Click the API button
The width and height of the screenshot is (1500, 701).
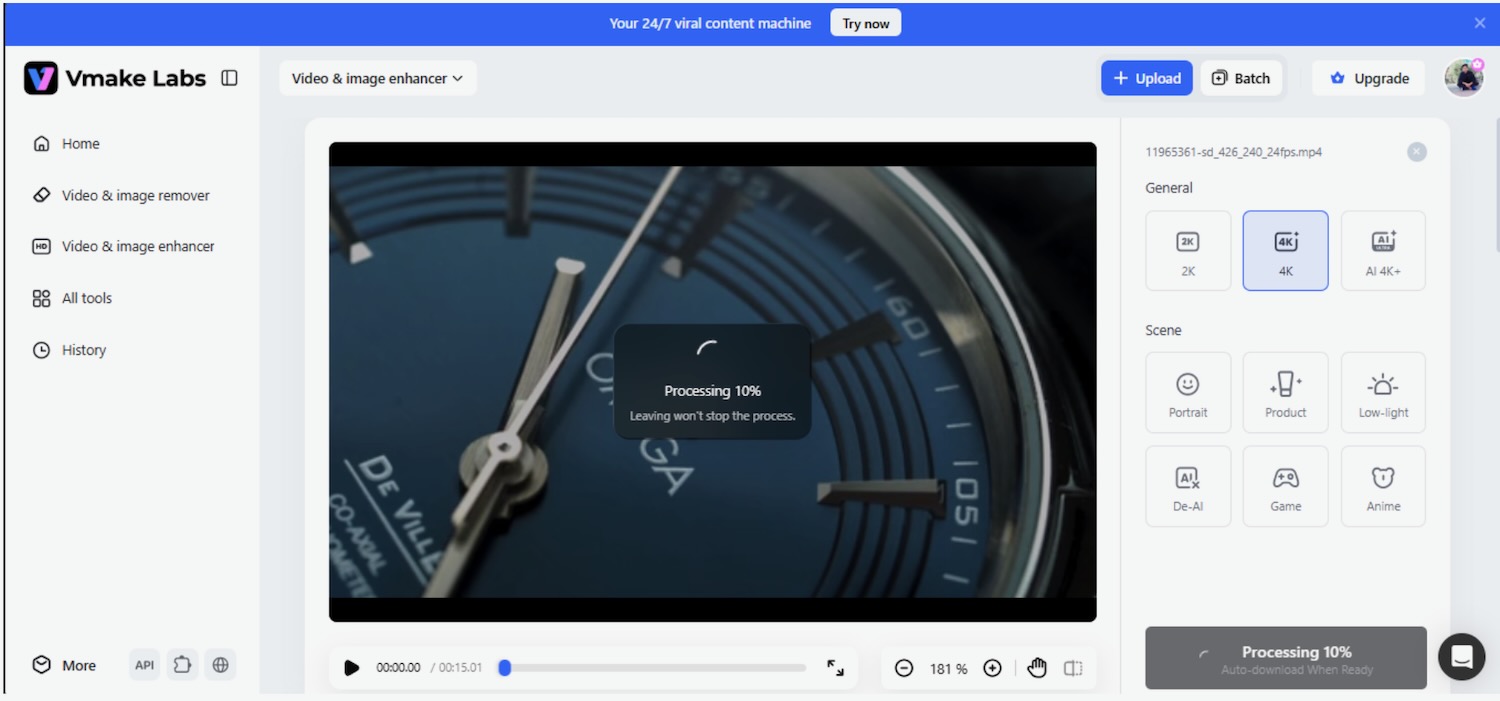coord(145,665)
